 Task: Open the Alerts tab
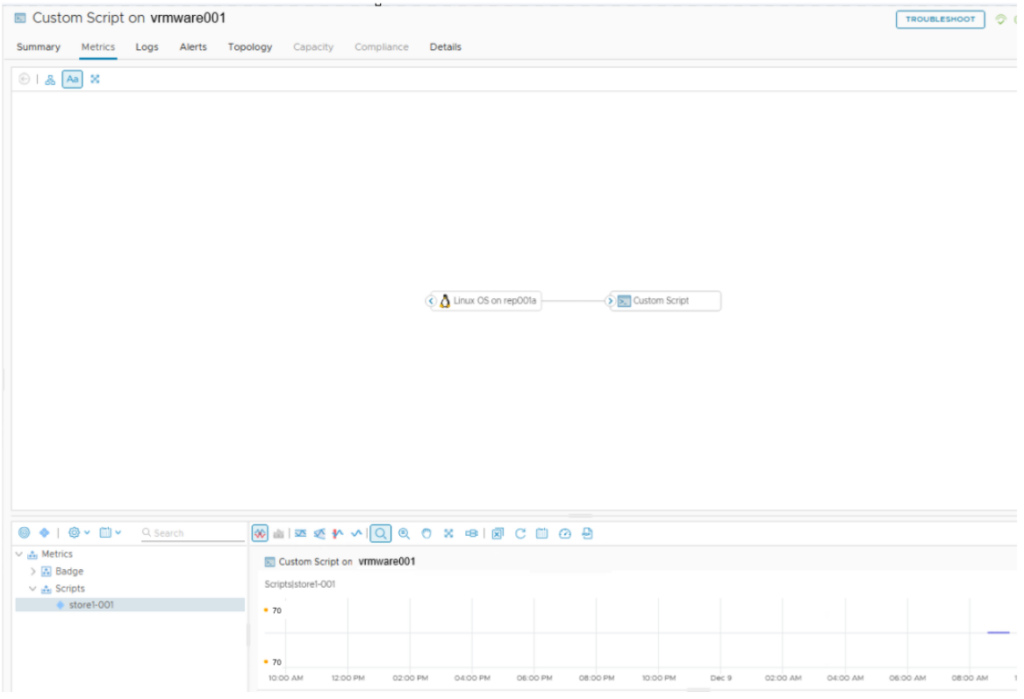193,47
